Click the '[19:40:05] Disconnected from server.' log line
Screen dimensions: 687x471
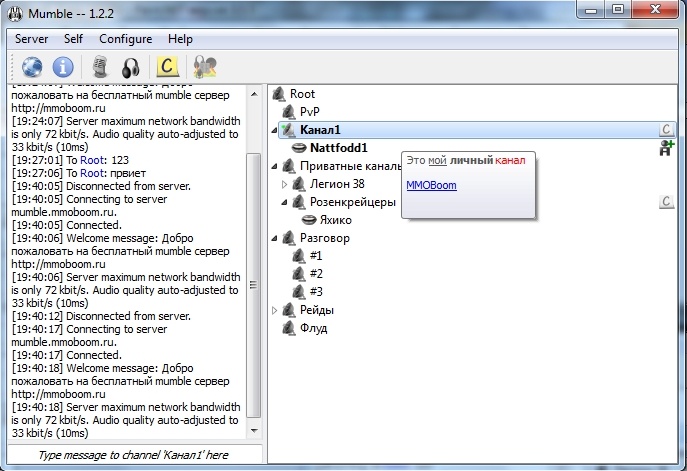click(x=101, y=186)
